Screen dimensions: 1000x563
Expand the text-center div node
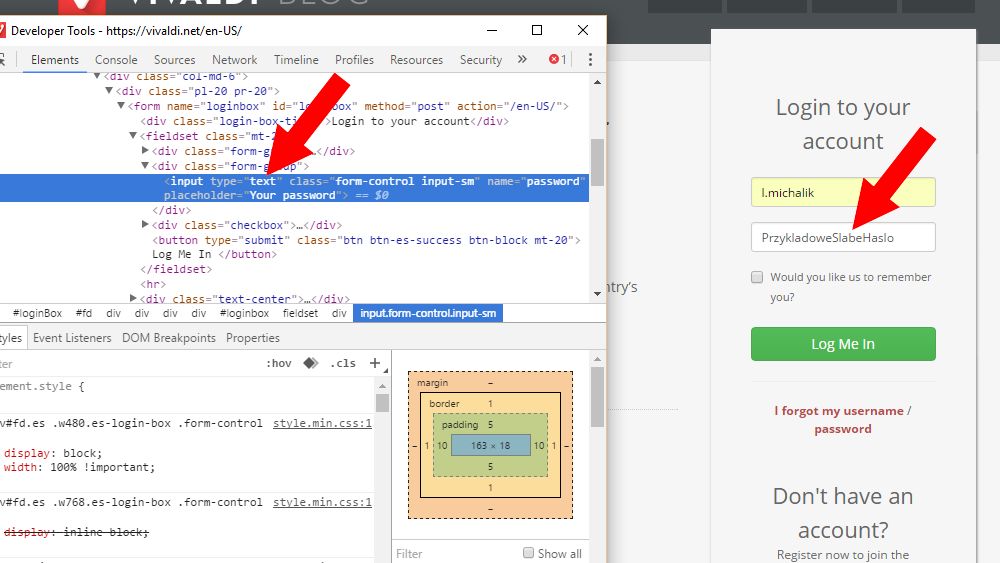[133, 298]
